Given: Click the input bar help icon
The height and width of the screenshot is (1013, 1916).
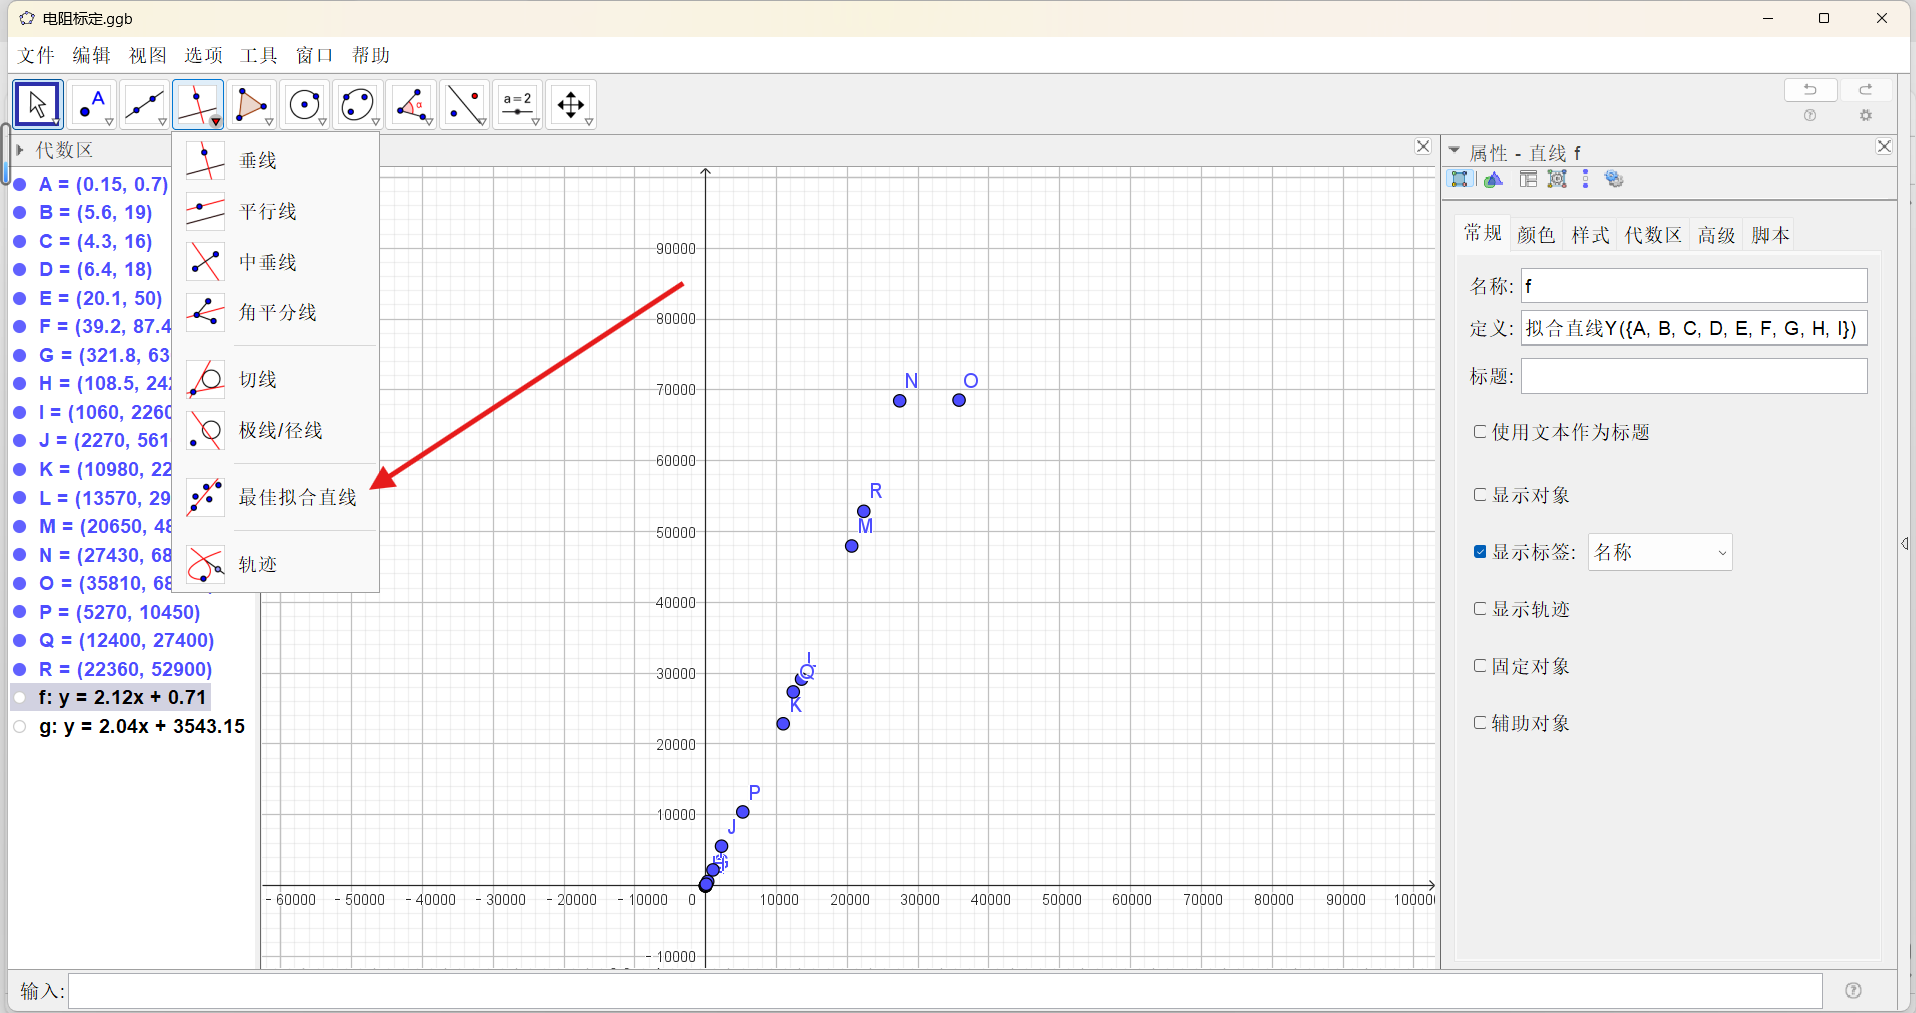Looking at the screenshot, I should (x=1853, y=990).
